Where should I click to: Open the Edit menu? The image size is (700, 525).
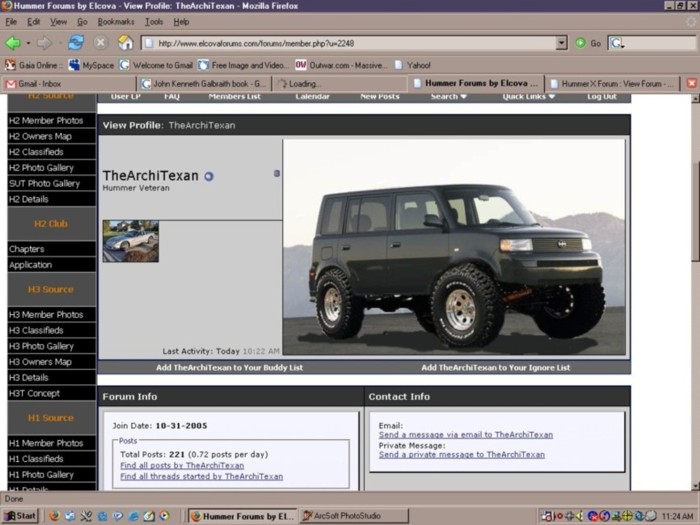click(33, 22)
